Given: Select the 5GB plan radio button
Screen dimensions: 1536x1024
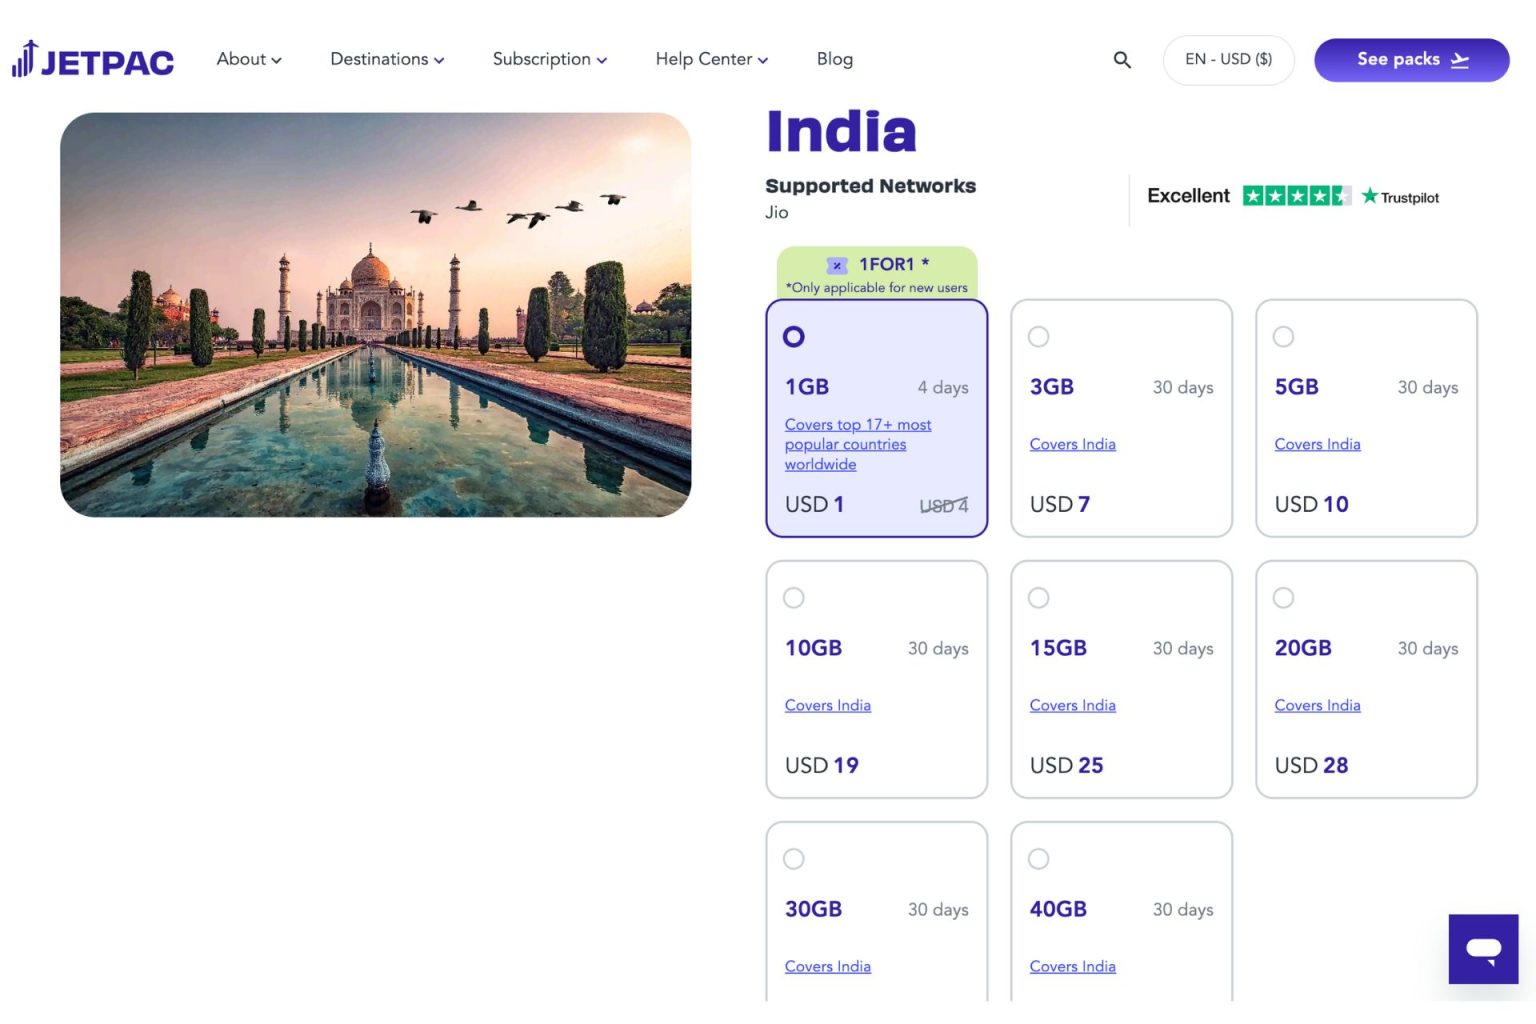Looking at the screenshot, I should (x=1283, y=337).
